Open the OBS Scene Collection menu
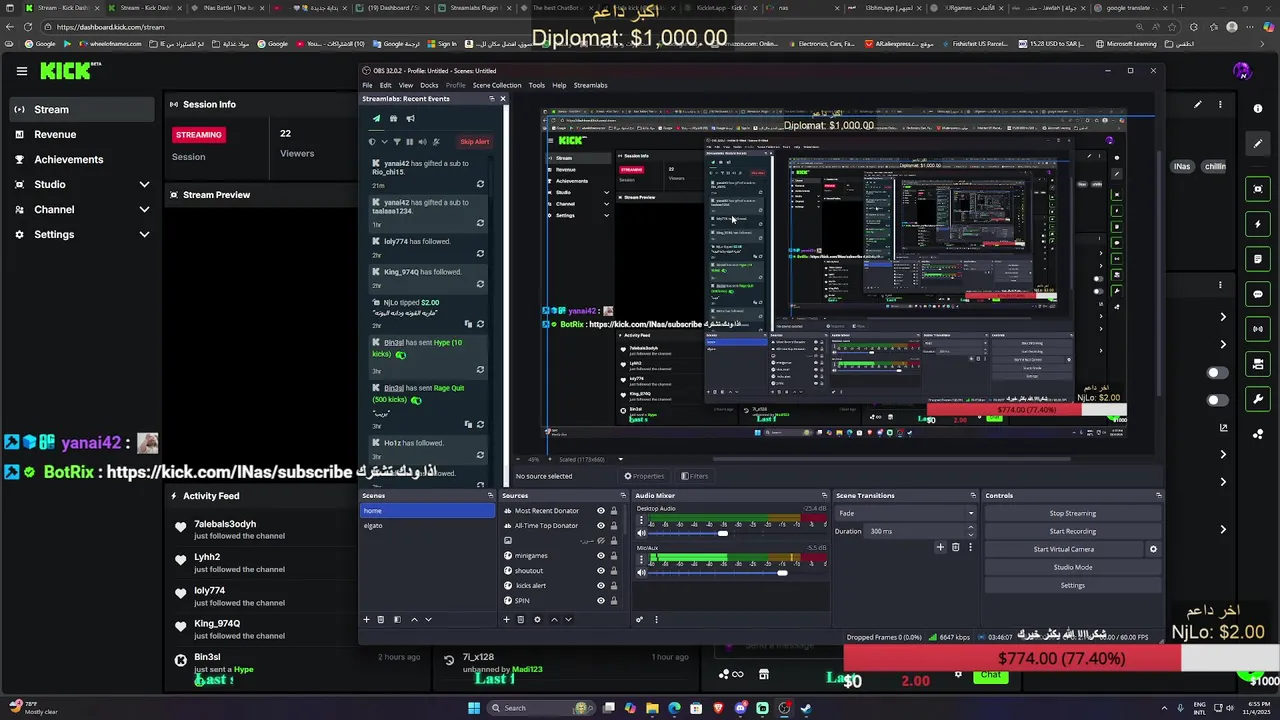Viewport: 1280px width, 720px height. coord(497,85)
